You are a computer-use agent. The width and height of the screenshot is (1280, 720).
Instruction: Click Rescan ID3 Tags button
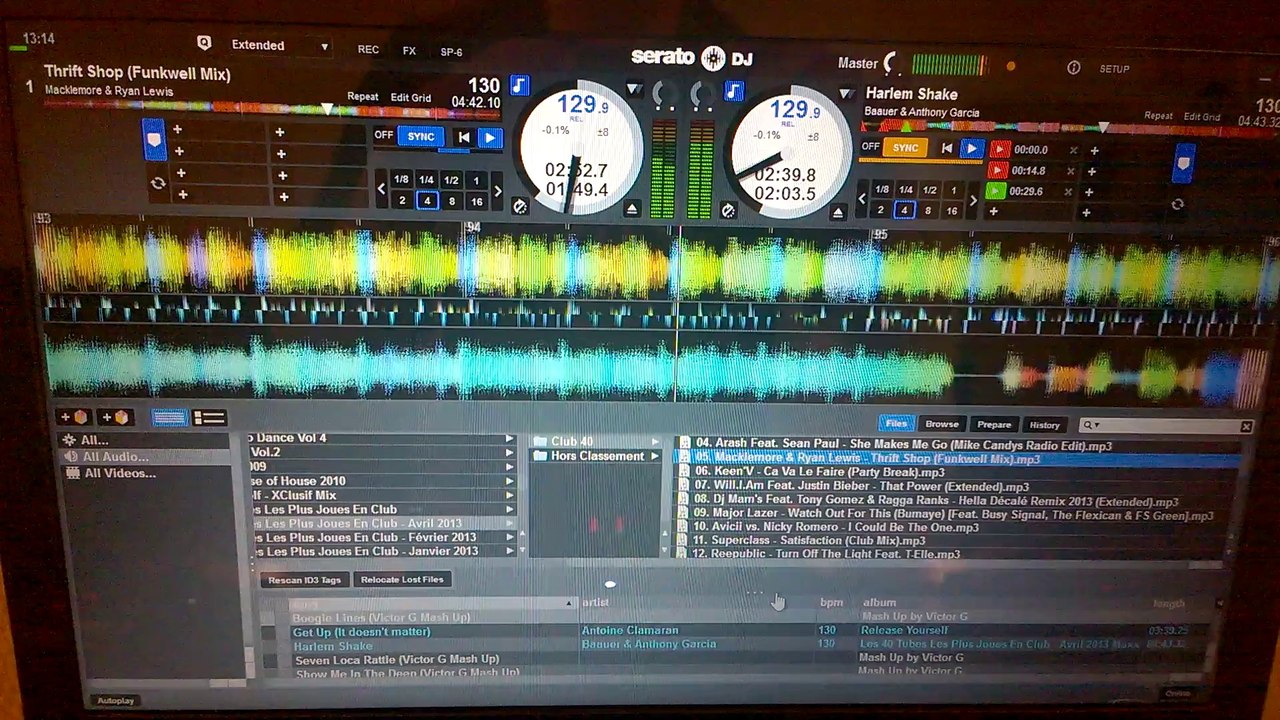click(305, 580)
